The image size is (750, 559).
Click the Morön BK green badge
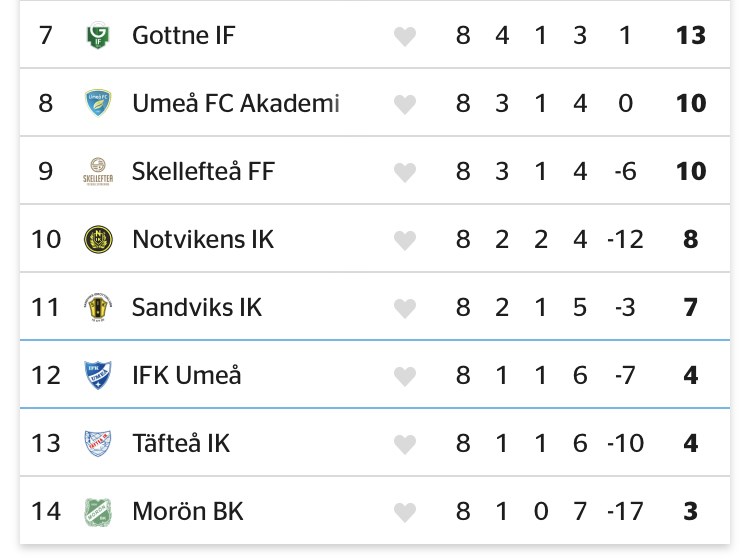pyautogui.click(x=98, y=512)
